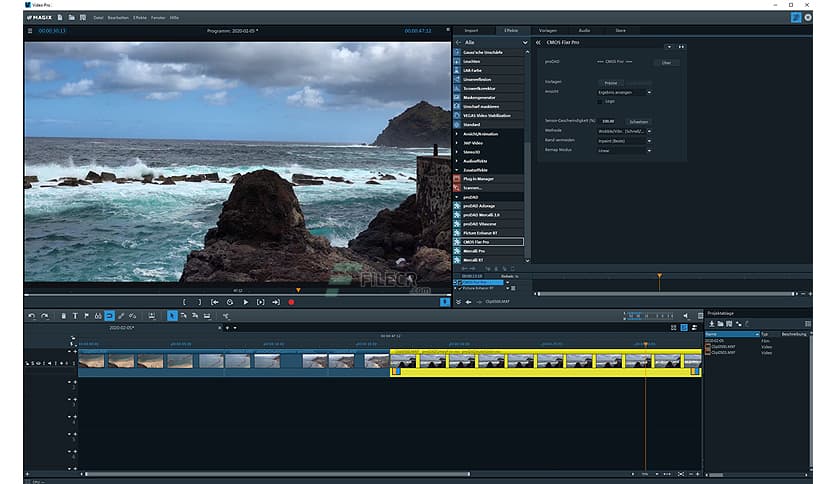Viewport: 836px width, 484px height.
Task: Click the scissors cut tool icon
Action: (226, 316)
